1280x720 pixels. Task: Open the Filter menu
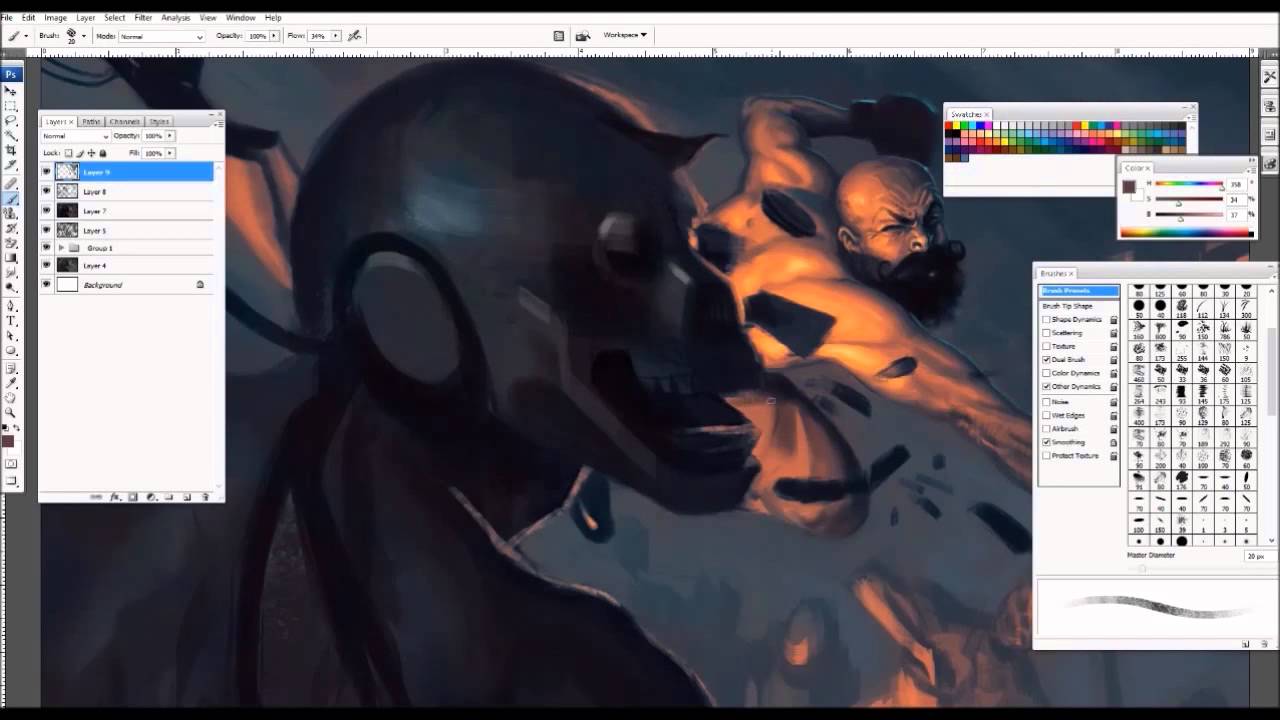(143, 18)
